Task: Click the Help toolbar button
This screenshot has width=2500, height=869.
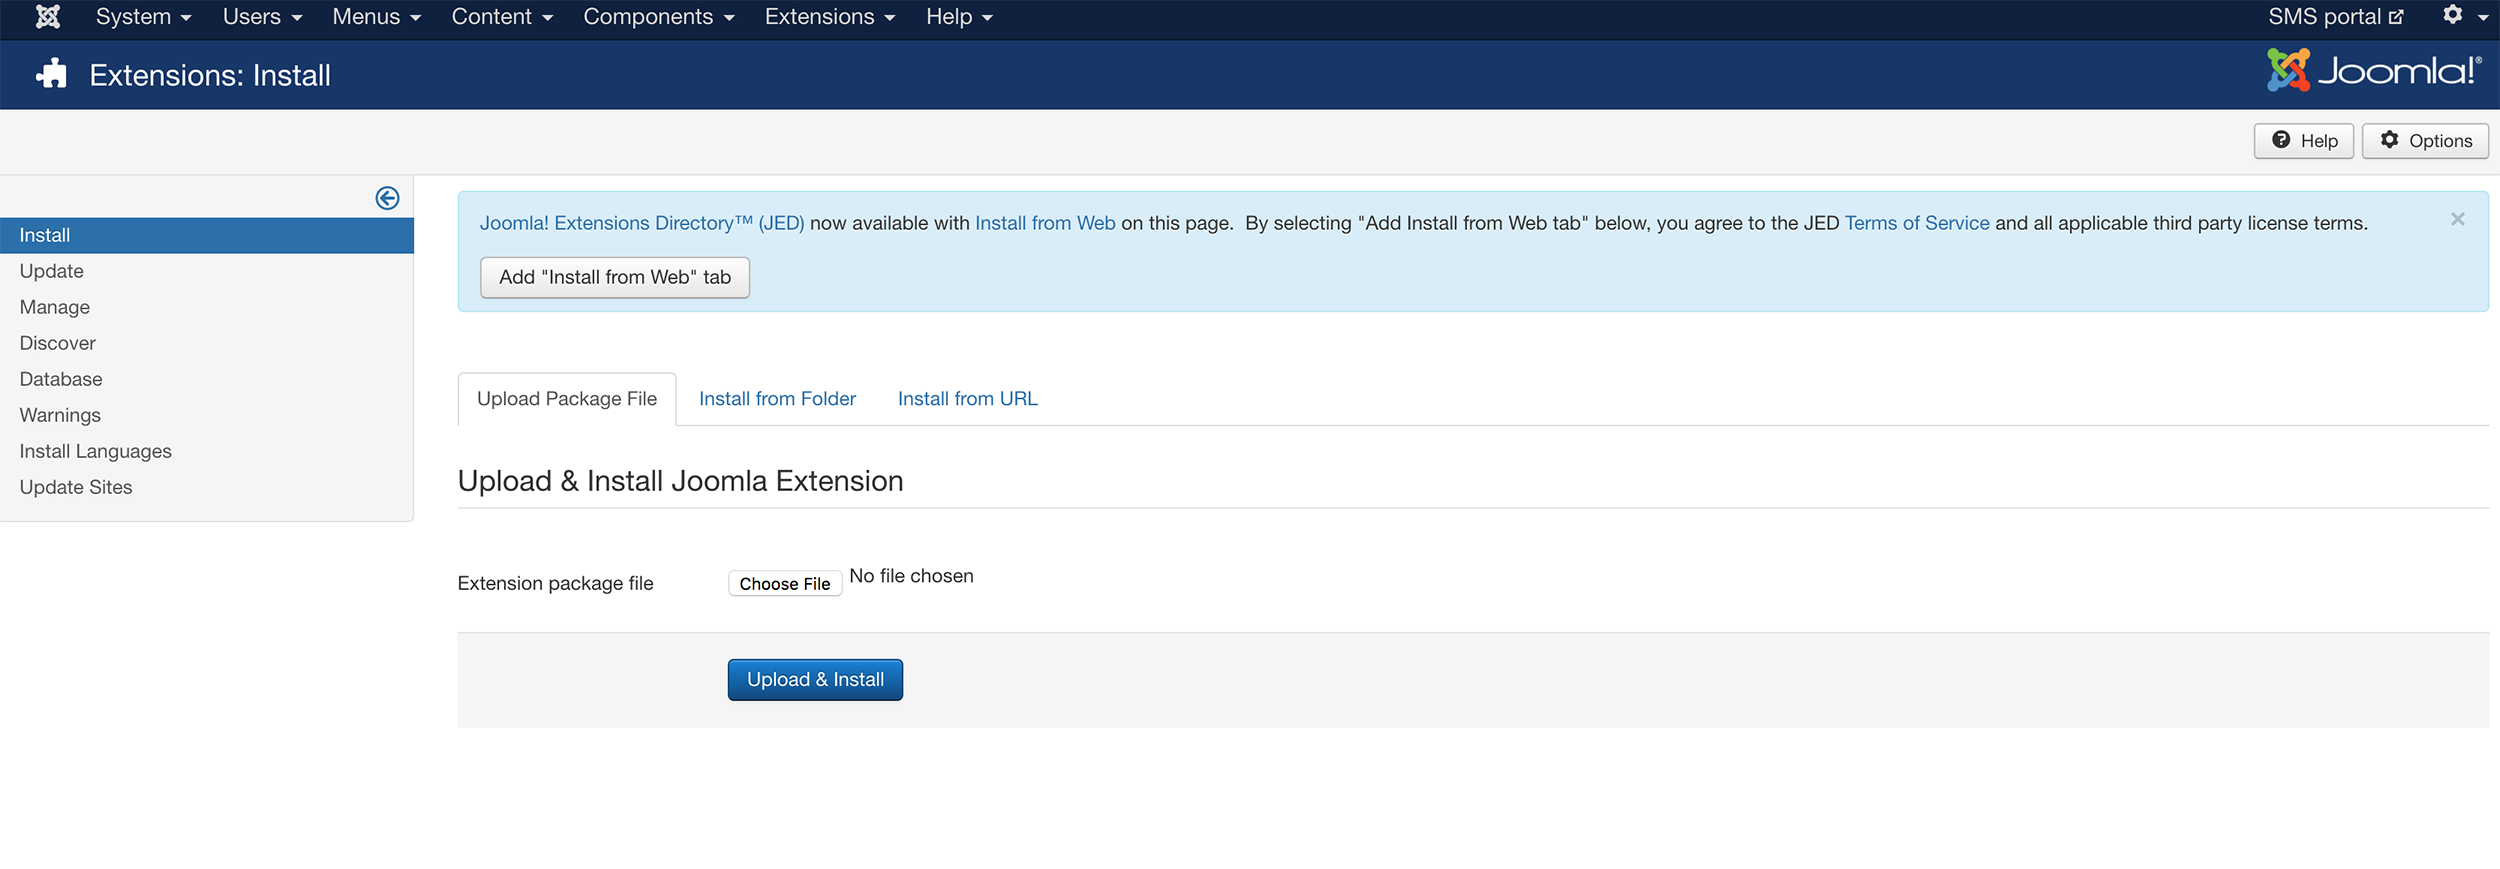Action: pos(2304,141)
